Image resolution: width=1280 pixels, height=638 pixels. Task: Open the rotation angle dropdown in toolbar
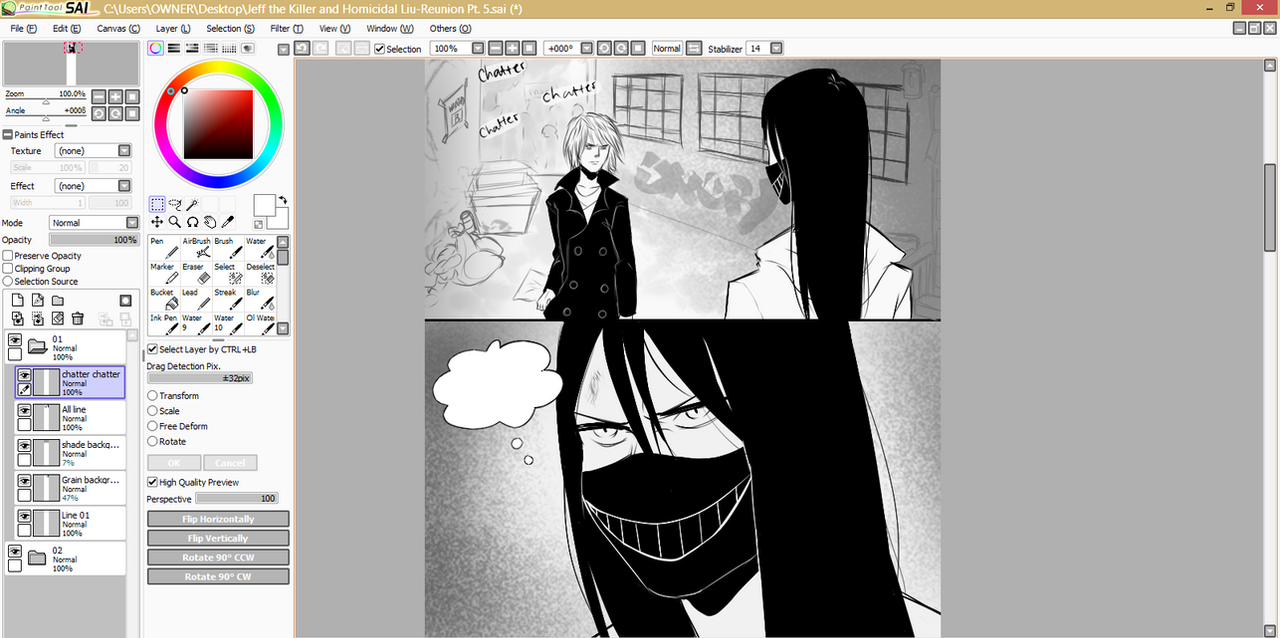point(589,48)
